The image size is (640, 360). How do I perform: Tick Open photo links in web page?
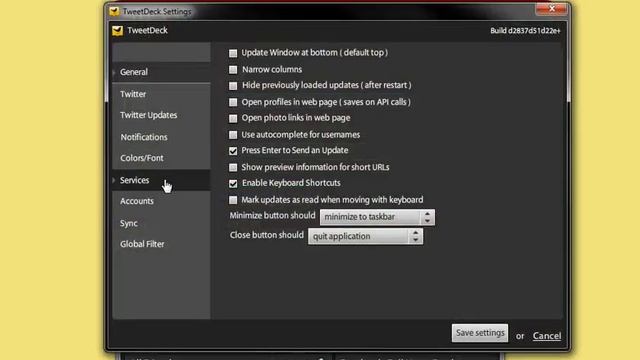click(x=233, y=118)
